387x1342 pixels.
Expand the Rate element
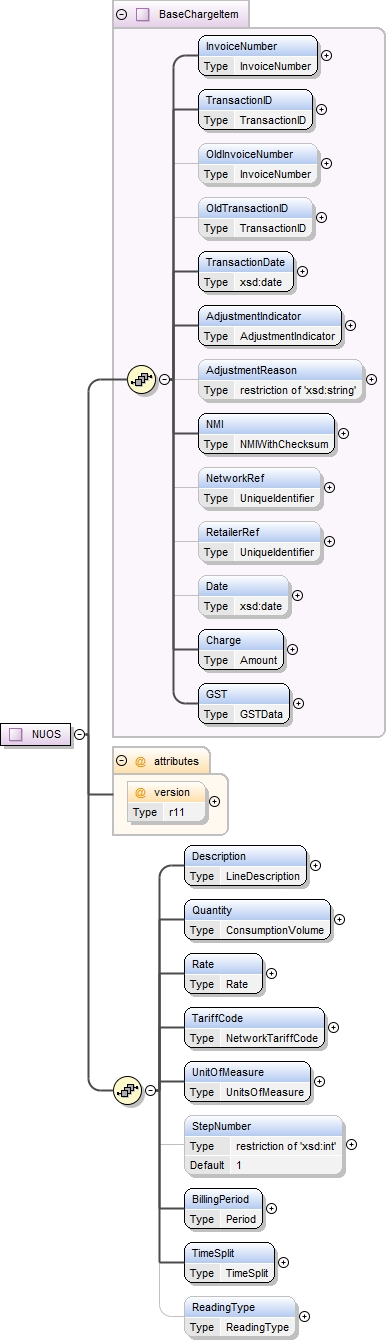click(271, 974)
